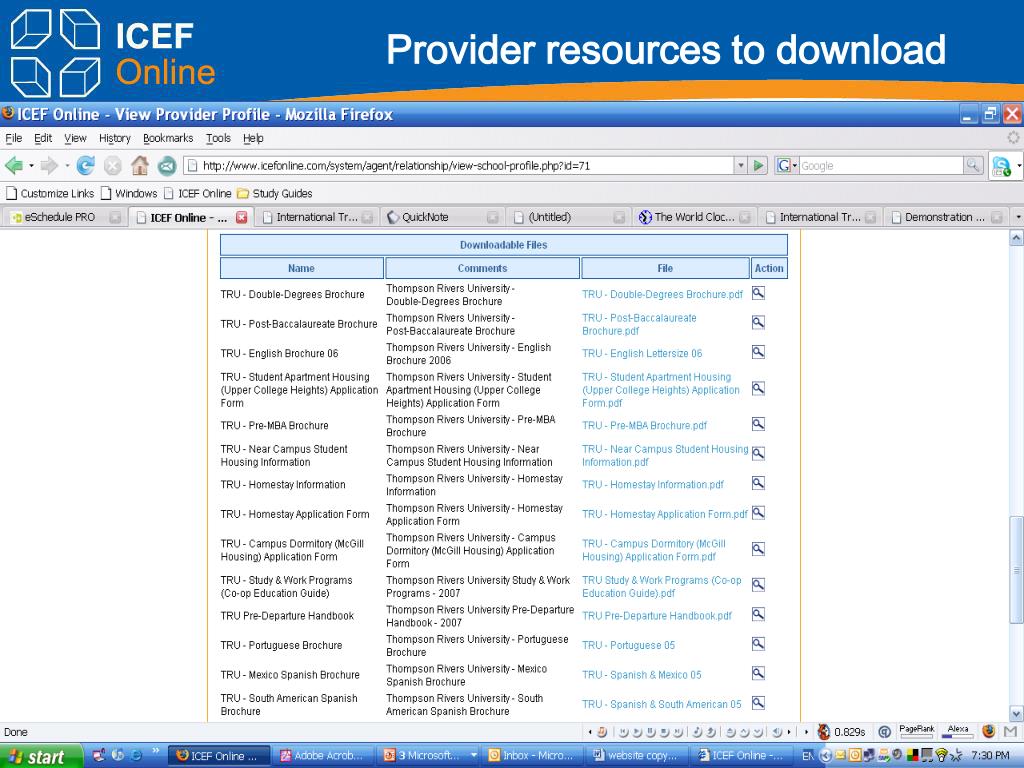The image size is (1024, 768).
Task: Open the Bookmarks menu
Action: pos(168,138)
